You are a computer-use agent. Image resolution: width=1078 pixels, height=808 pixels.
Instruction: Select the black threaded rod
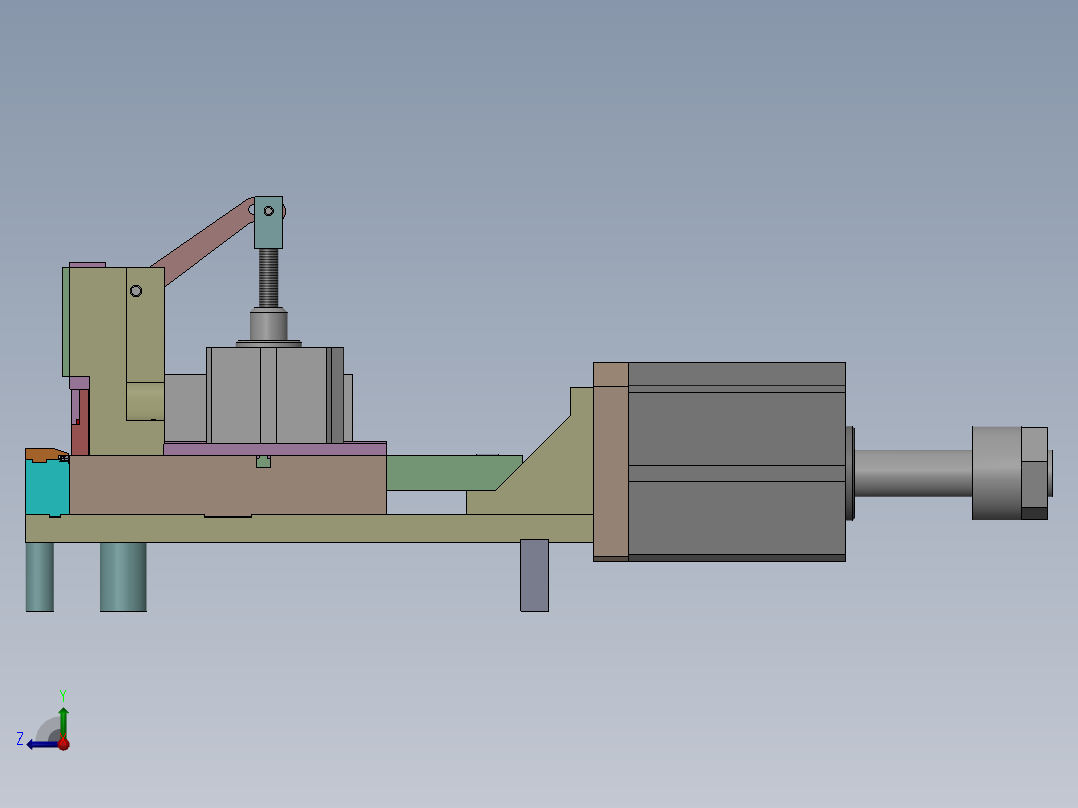coord(269,278)
